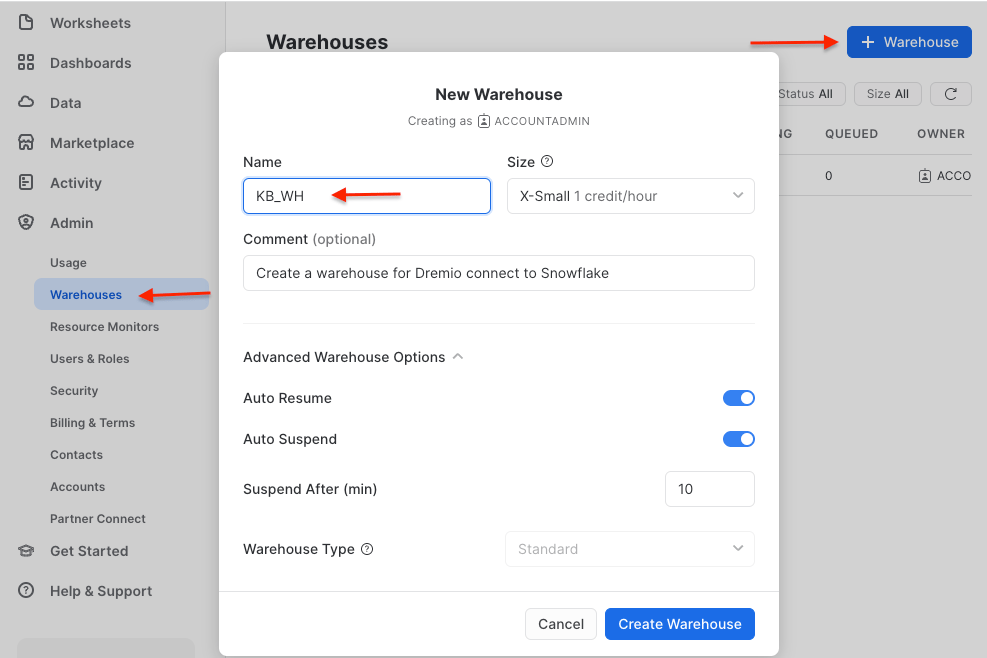Open the Activity icon in the sidebar
The height and width of the screenshot is (658, 987).
(24, 182)
